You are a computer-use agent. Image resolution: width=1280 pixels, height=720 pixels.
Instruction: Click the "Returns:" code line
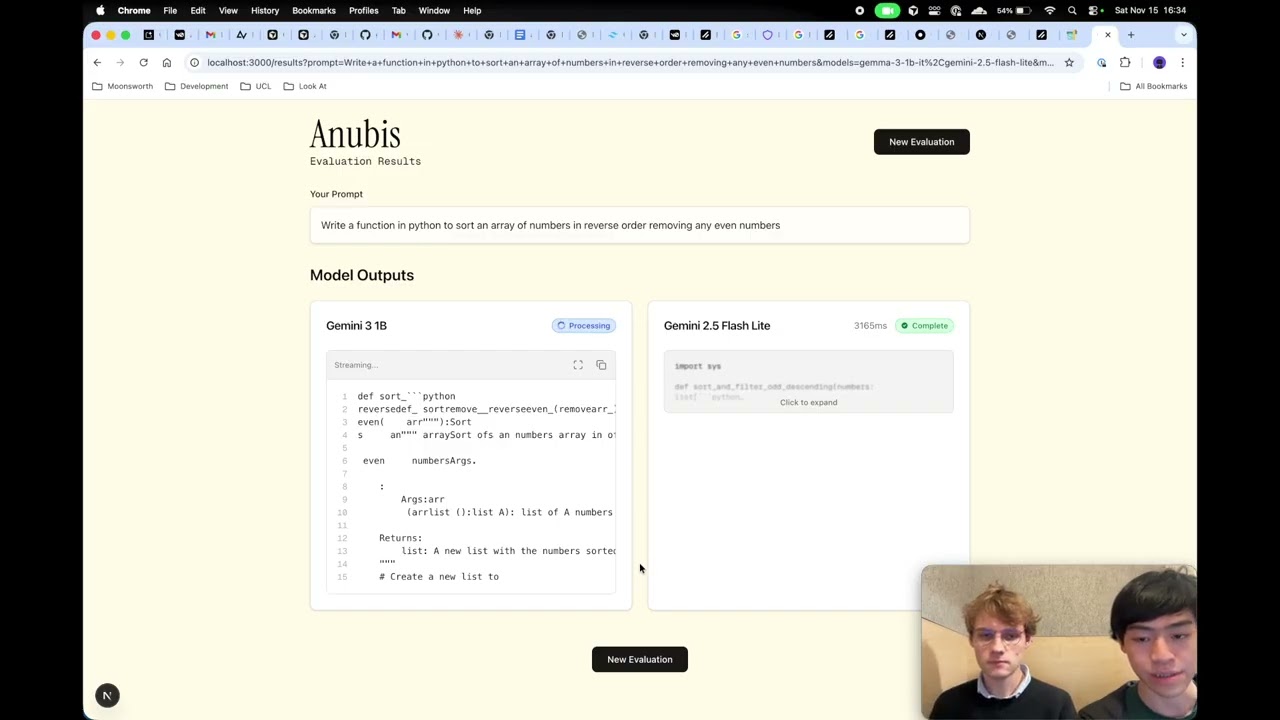pyautogui.click(x=400, y=538)
